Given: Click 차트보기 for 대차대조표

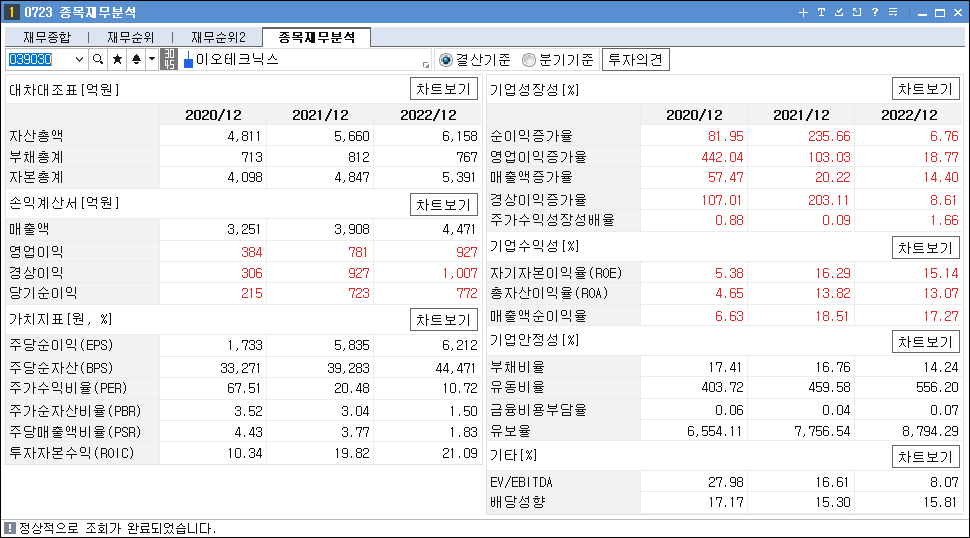Looking at the screenshot, I should (x=444, y=89).
